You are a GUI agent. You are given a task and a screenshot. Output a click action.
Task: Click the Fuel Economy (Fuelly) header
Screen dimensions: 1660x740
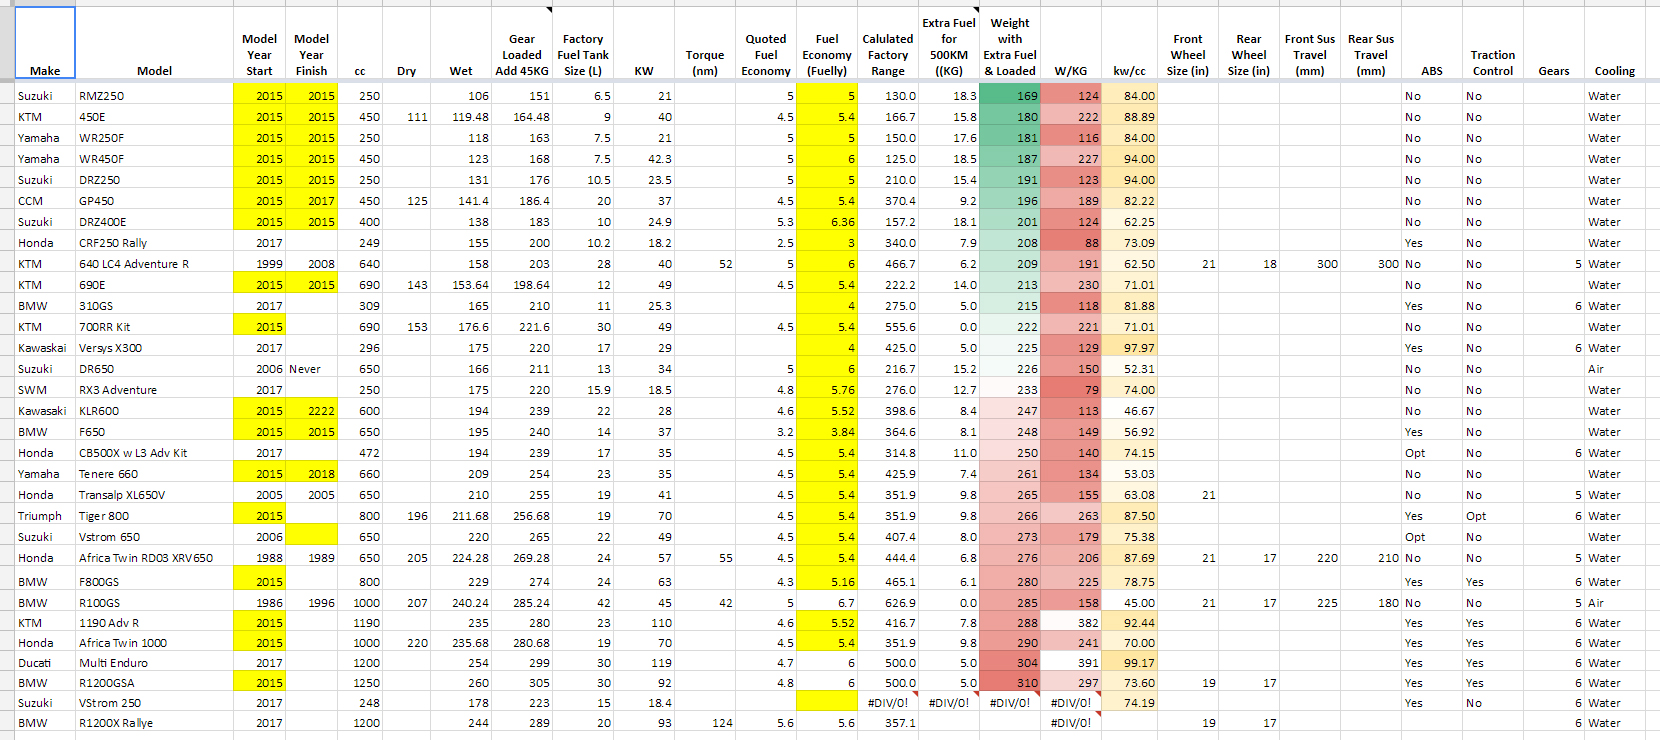click(x=827, y=43)
